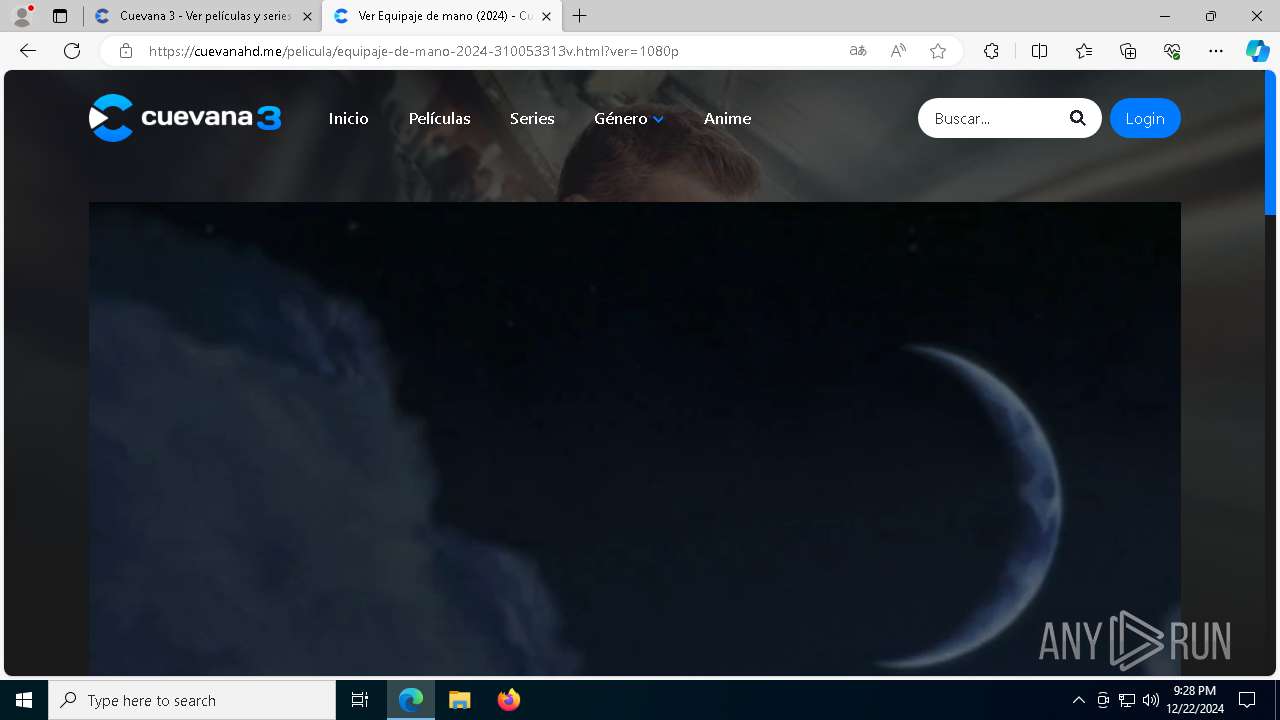This screenshot has height=720, width=1280.
Task: Open File Explorer from taskbar
Action: tap(460, 700)
